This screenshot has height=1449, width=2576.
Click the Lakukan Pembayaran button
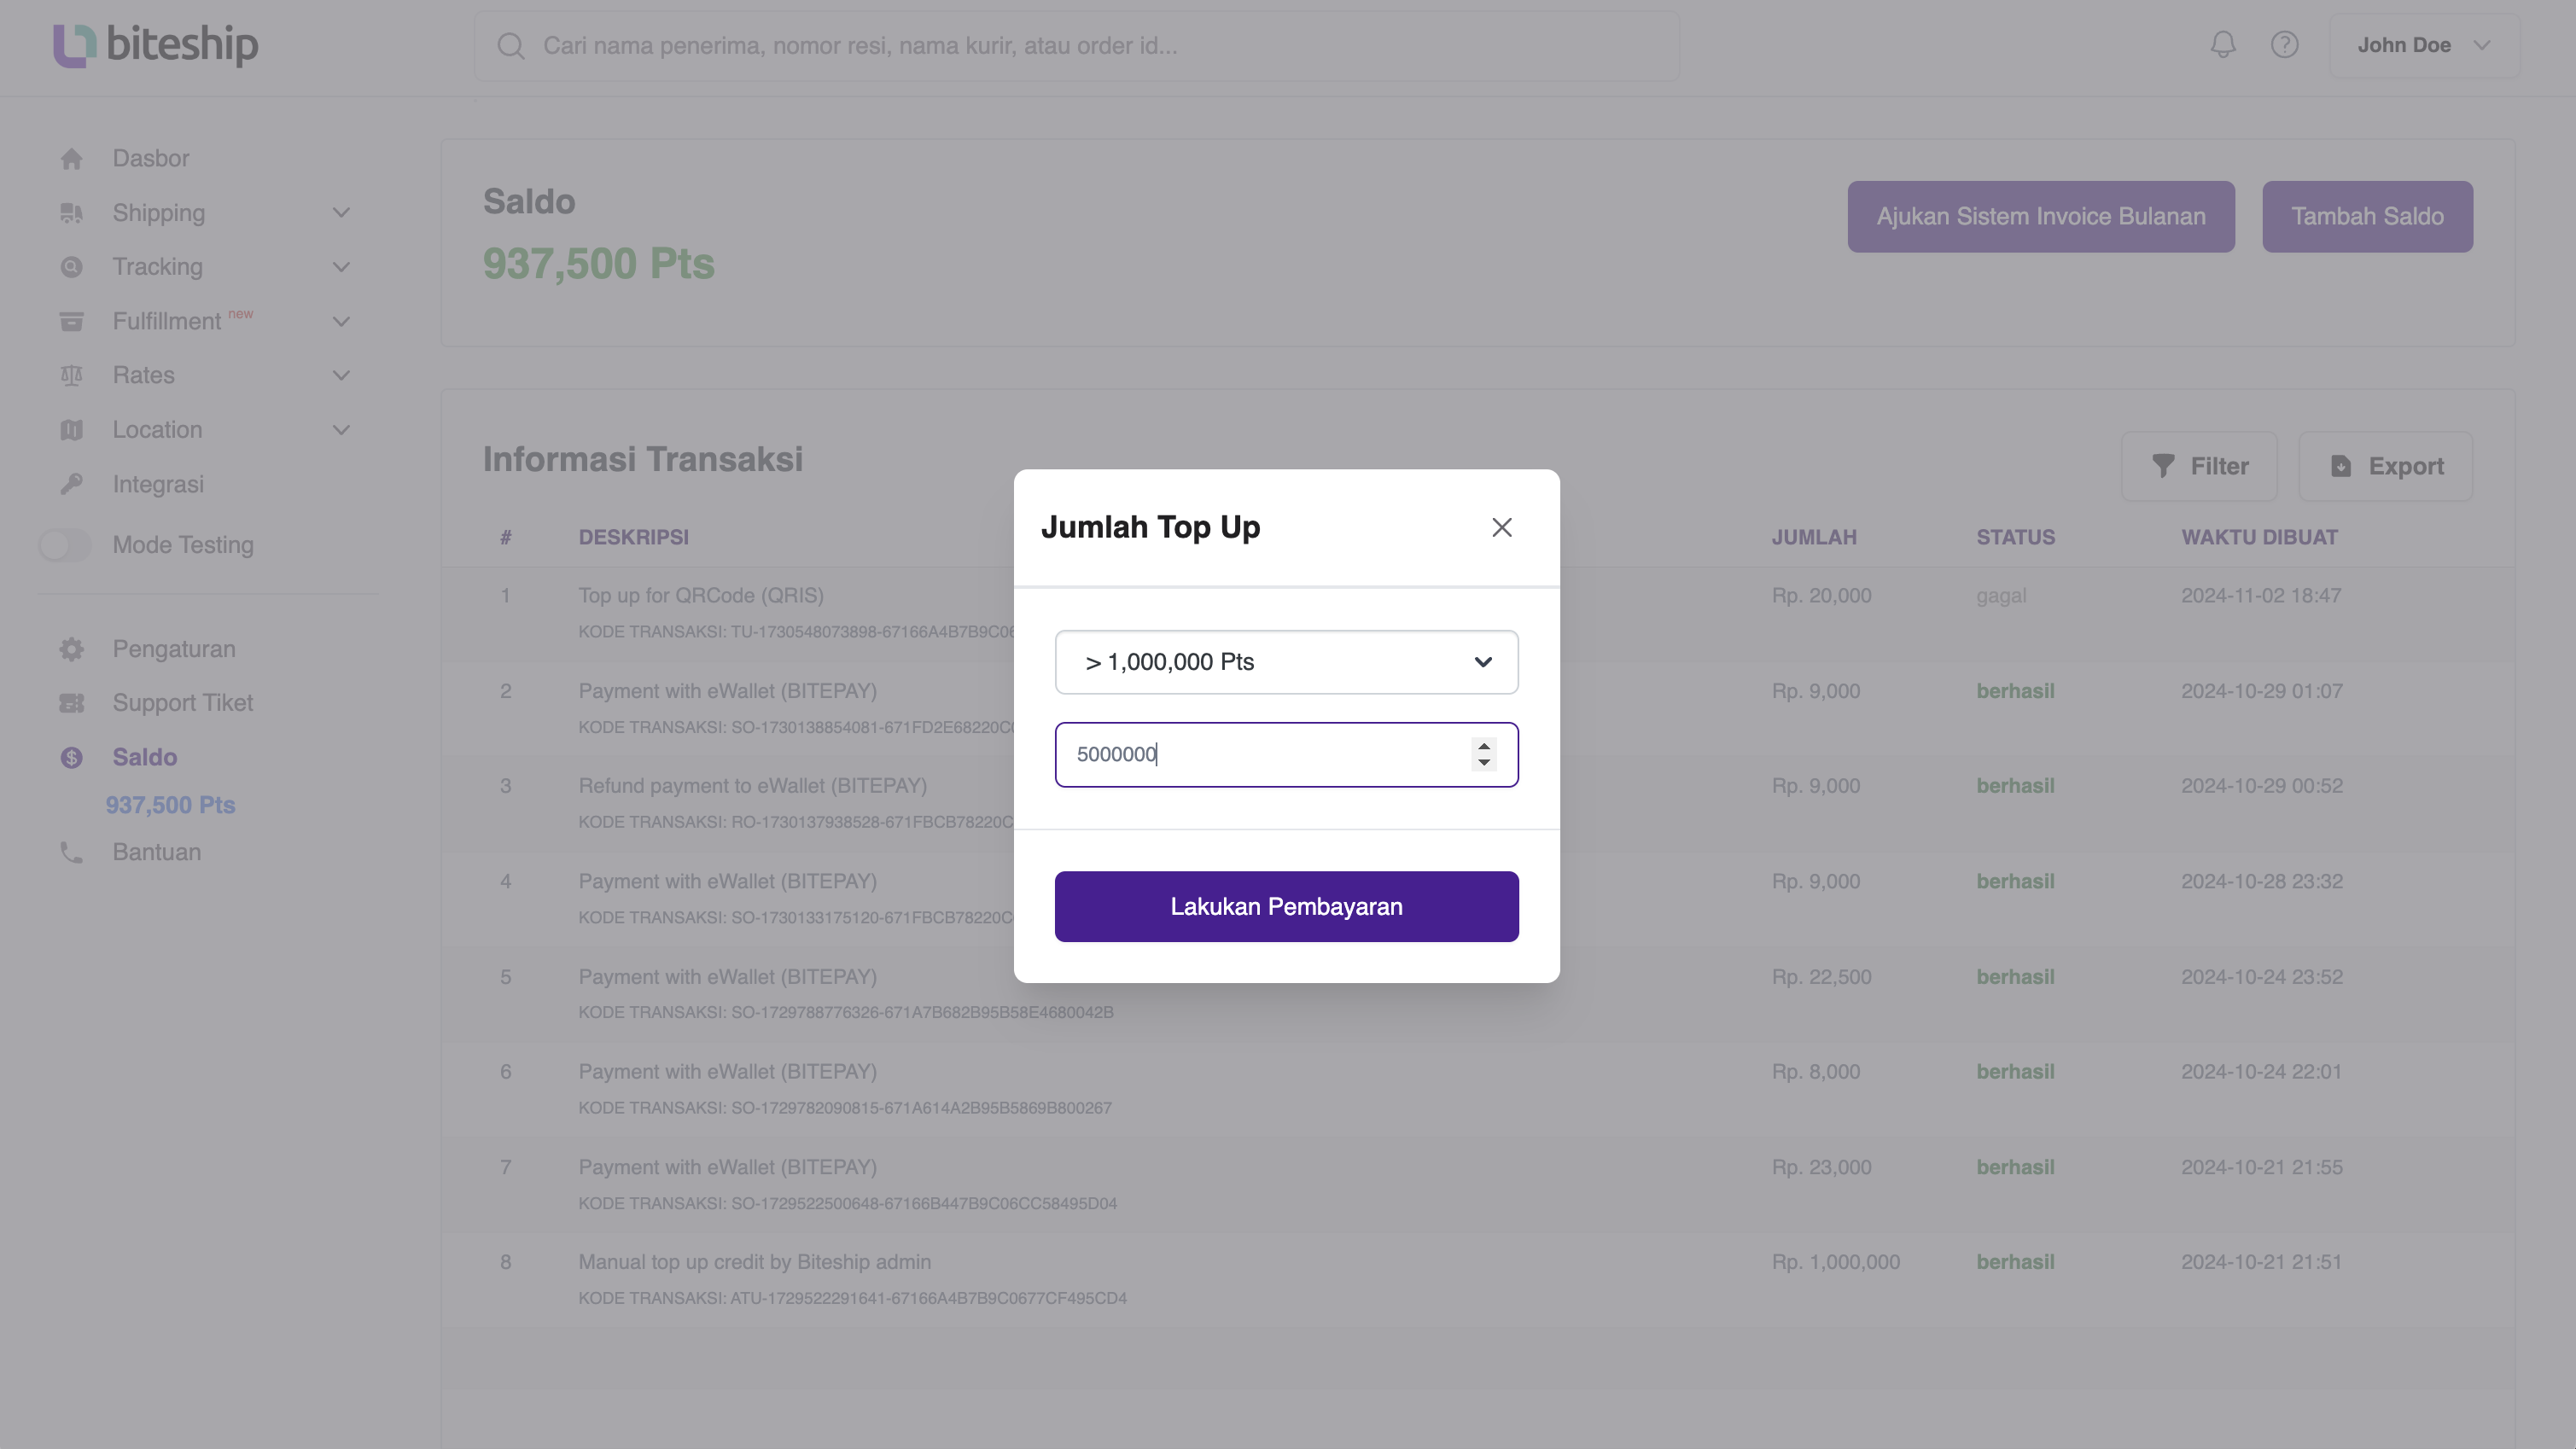1286,906
